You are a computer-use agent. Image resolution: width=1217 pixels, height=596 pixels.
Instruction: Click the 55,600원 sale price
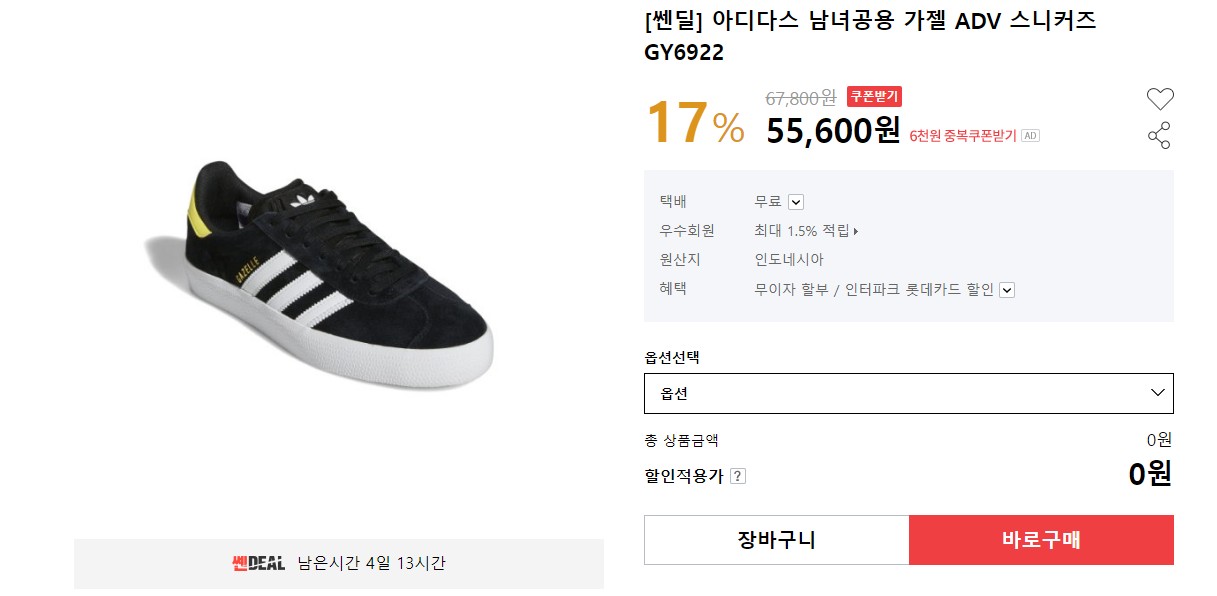click(x=833, y=130)
